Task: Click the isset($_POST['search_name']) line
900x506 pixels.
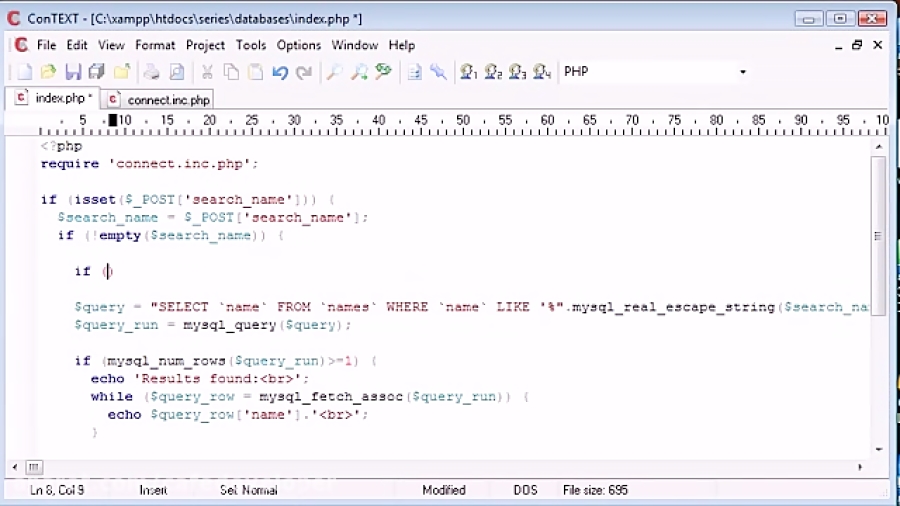Action: pyautogui.click(x=188, y=200)
